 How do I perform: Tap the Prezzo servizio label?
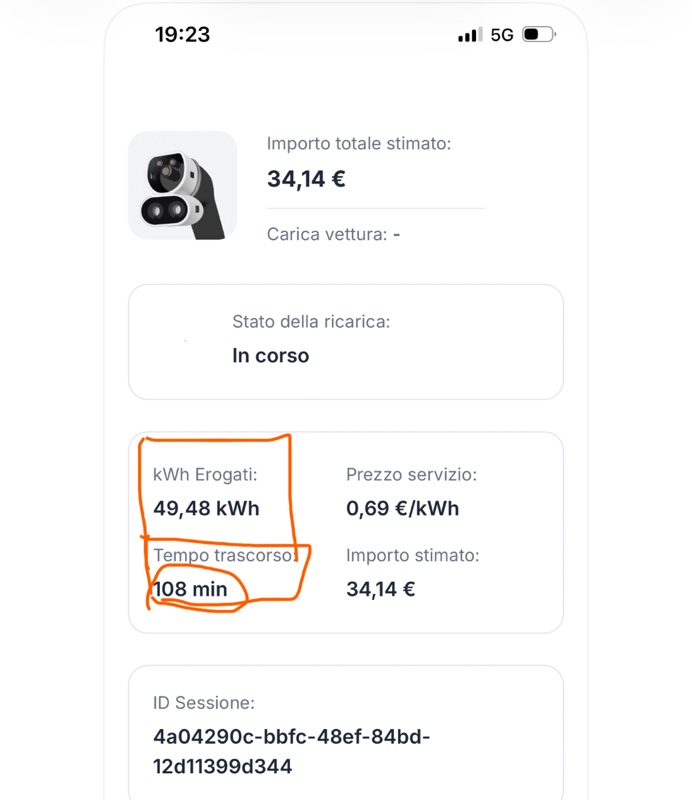pos(411,474)
